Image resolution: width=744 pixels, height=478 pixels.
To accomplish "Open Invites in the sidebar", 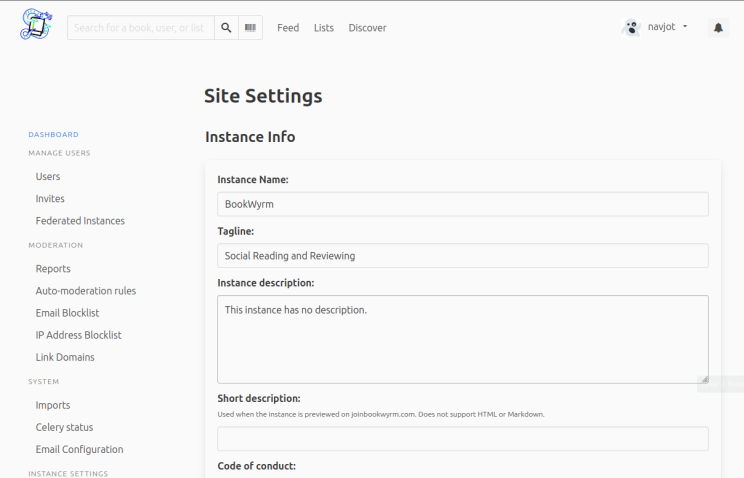I will tap(50, 199).
